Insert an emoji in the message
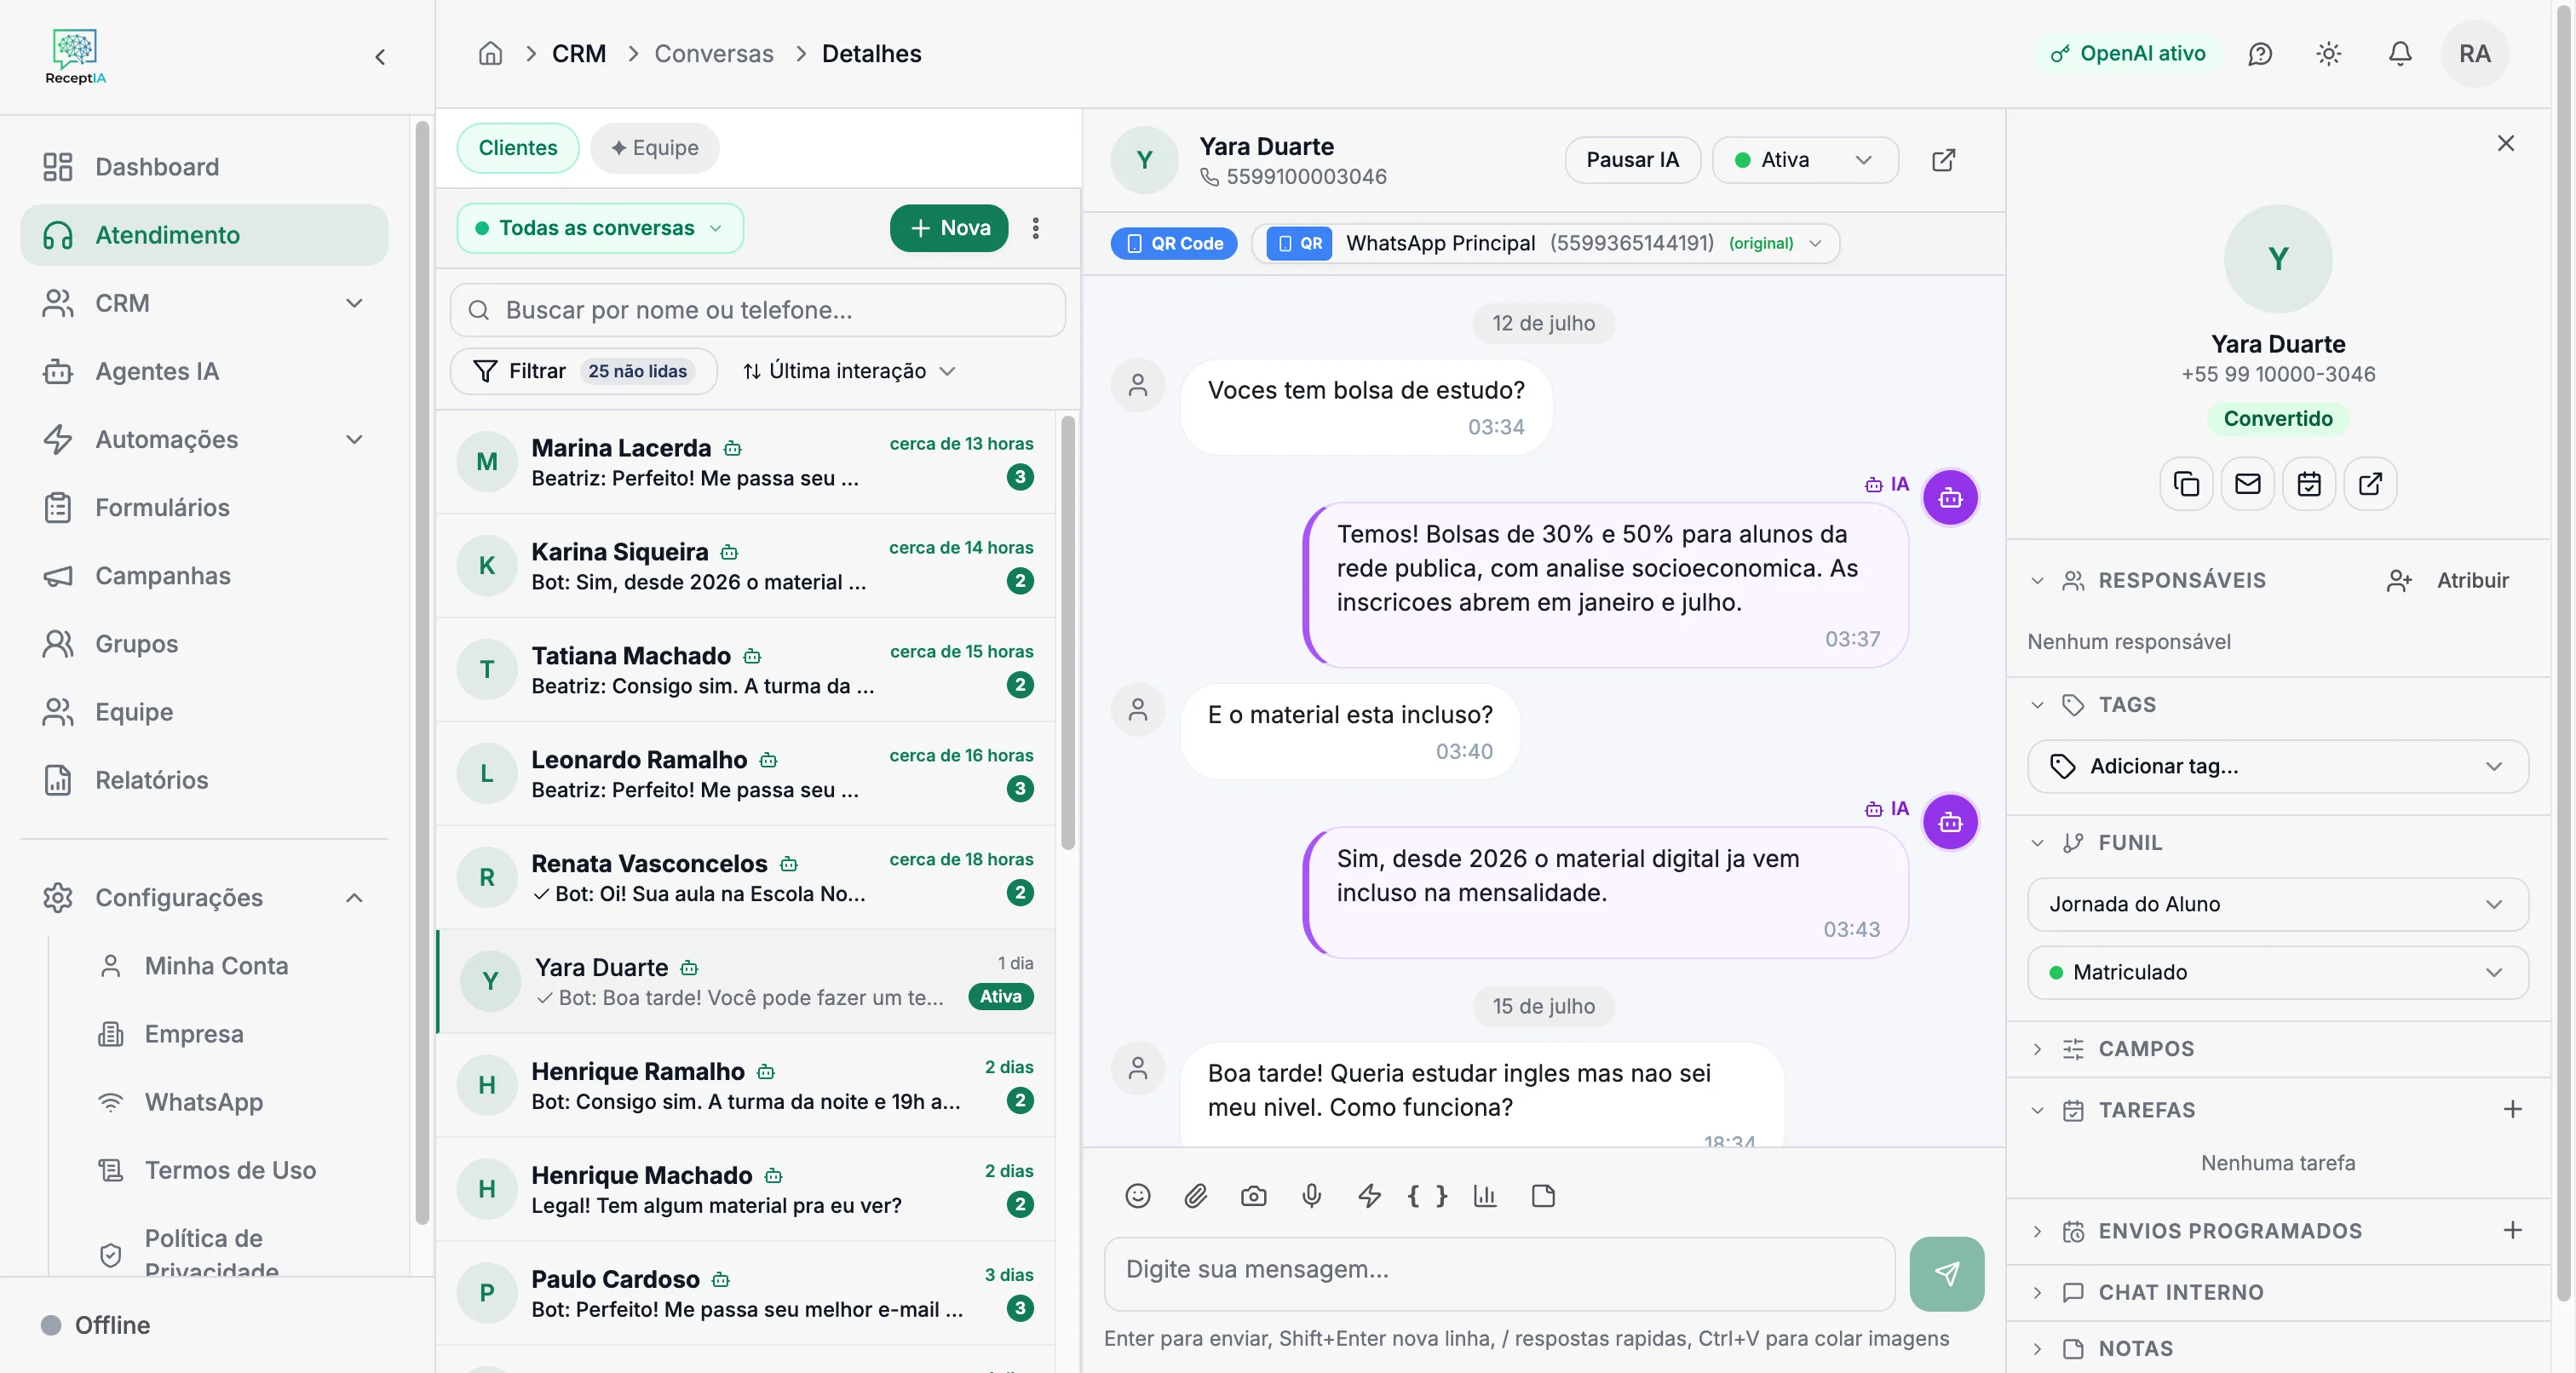 point(1138,1196)
